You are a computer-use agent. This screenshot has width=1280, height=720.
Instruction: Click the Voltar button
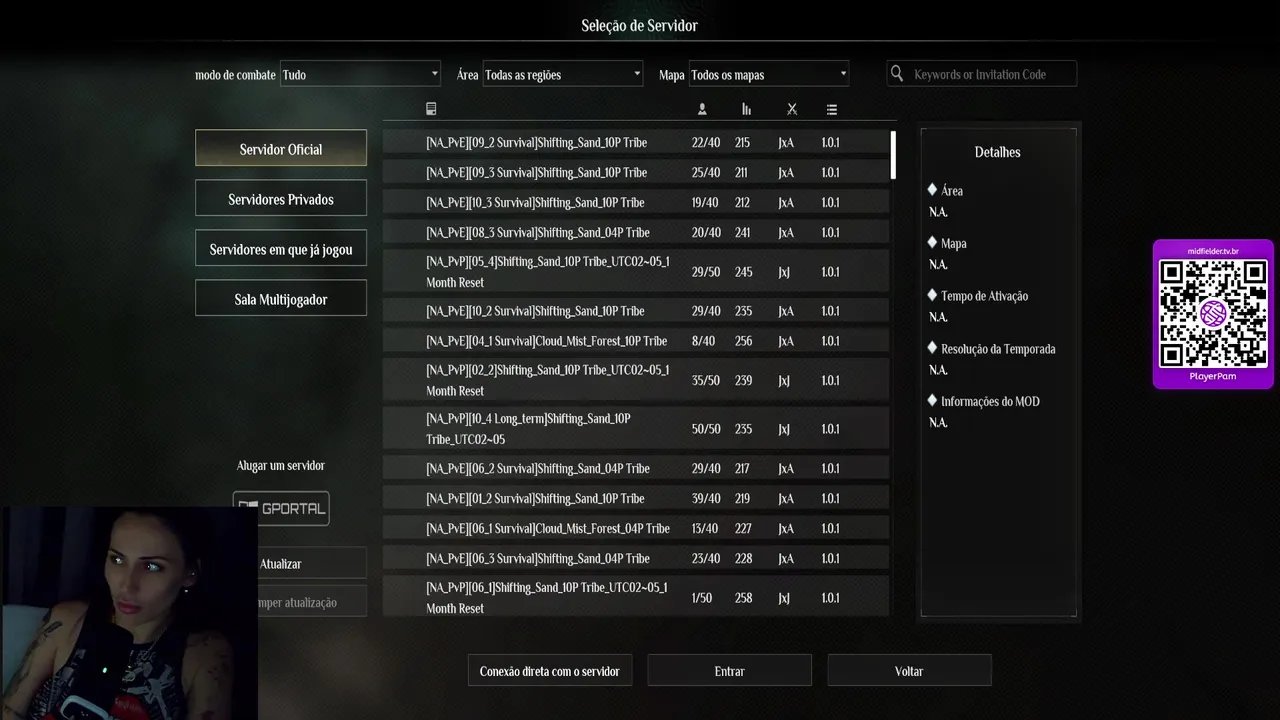pos(909,671)
